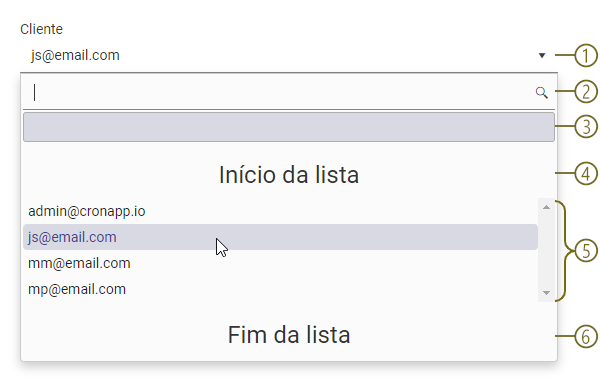This screenshot has height=381, width=600.
Task: Click the circled number 5 marker
Action: pos(586,251)
